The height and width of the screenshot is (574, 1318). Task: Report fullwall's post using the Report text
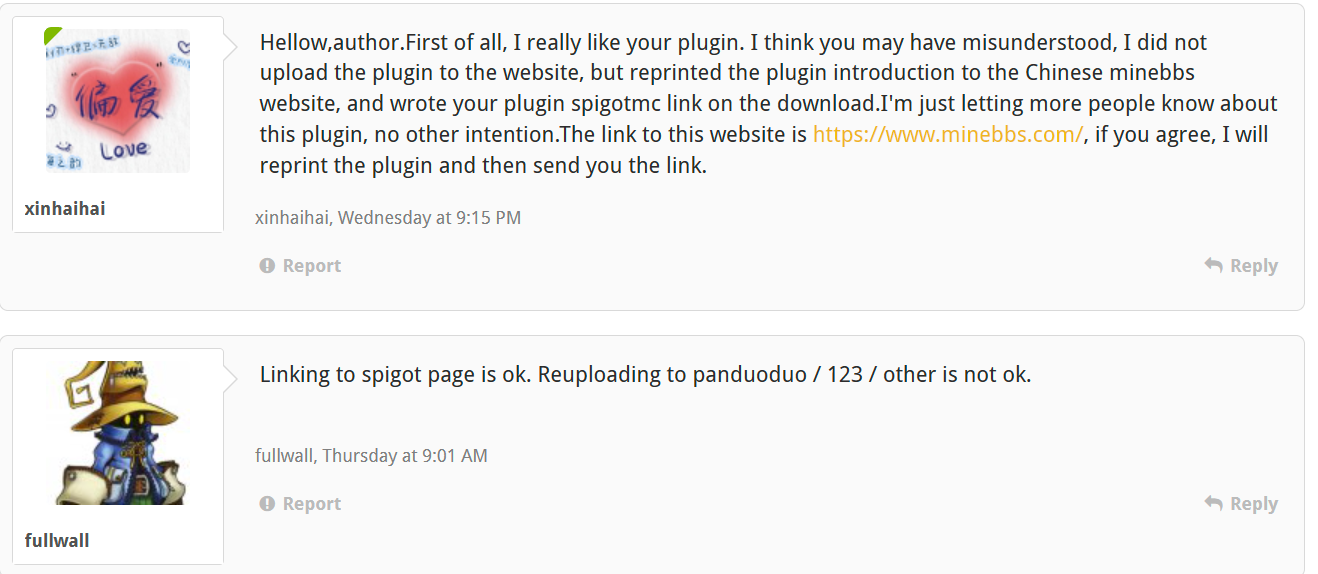click(x=312, y=504)
